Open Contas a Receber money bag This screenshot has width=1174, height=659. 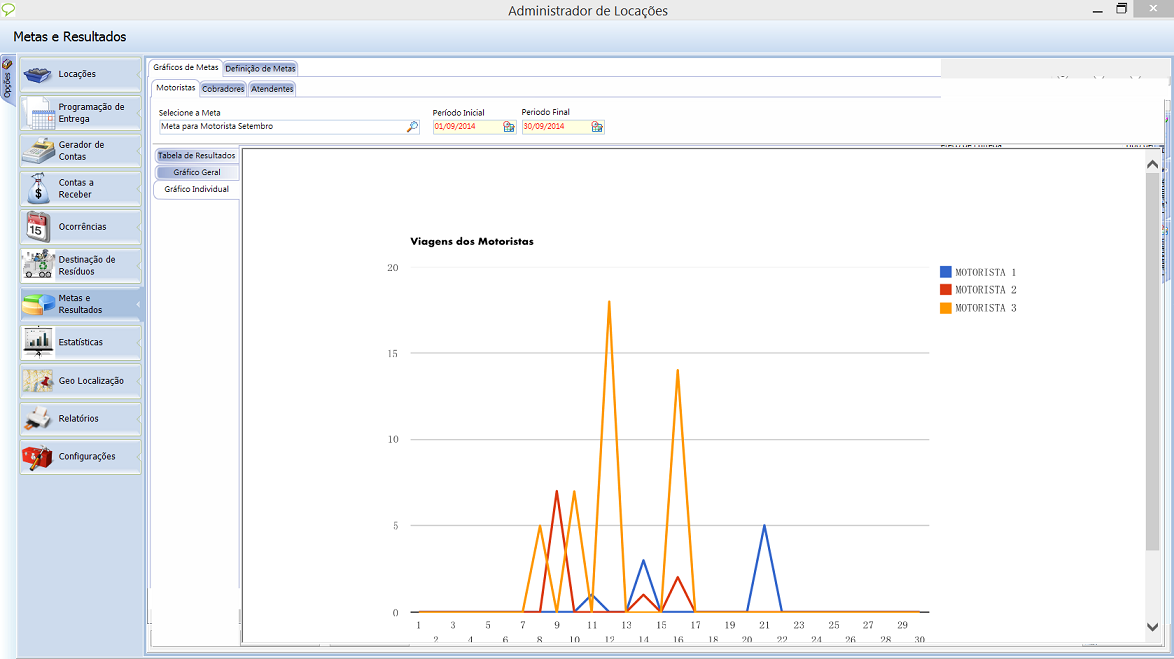[39, 189]
